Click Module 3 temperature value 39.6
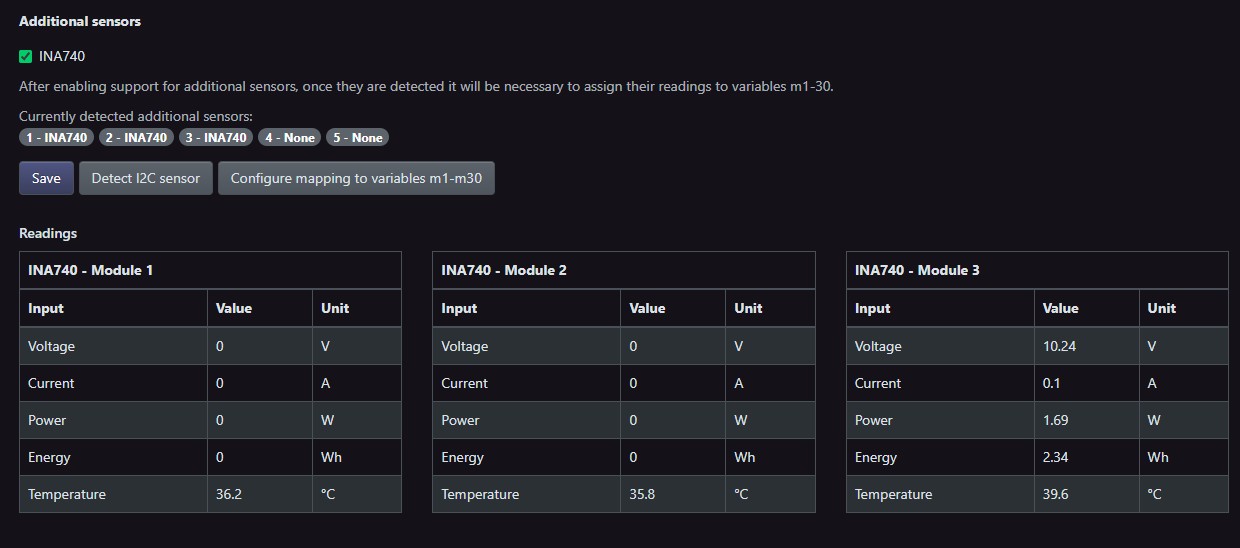1240x548 pixels. coord(1056,494)
